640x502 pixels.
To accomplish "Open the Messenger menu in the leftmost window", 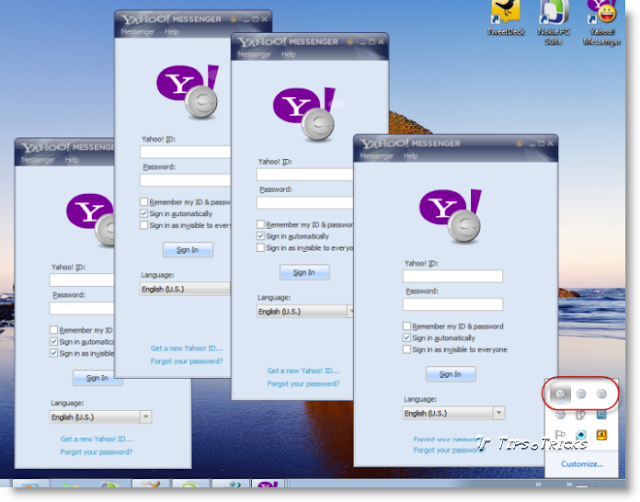I will (x=38, y=160).
